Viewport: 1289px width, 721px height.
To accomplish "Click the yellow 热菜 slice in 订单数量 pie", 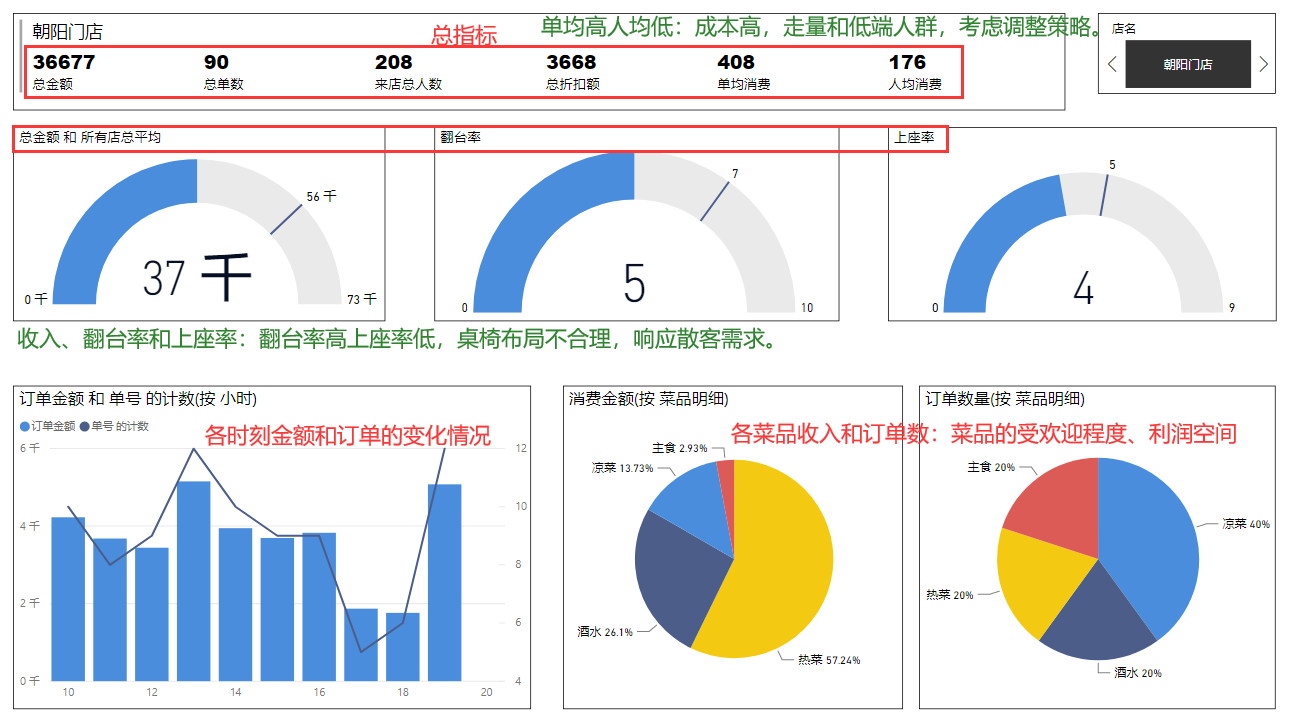I will click(x=1040, y=580).
